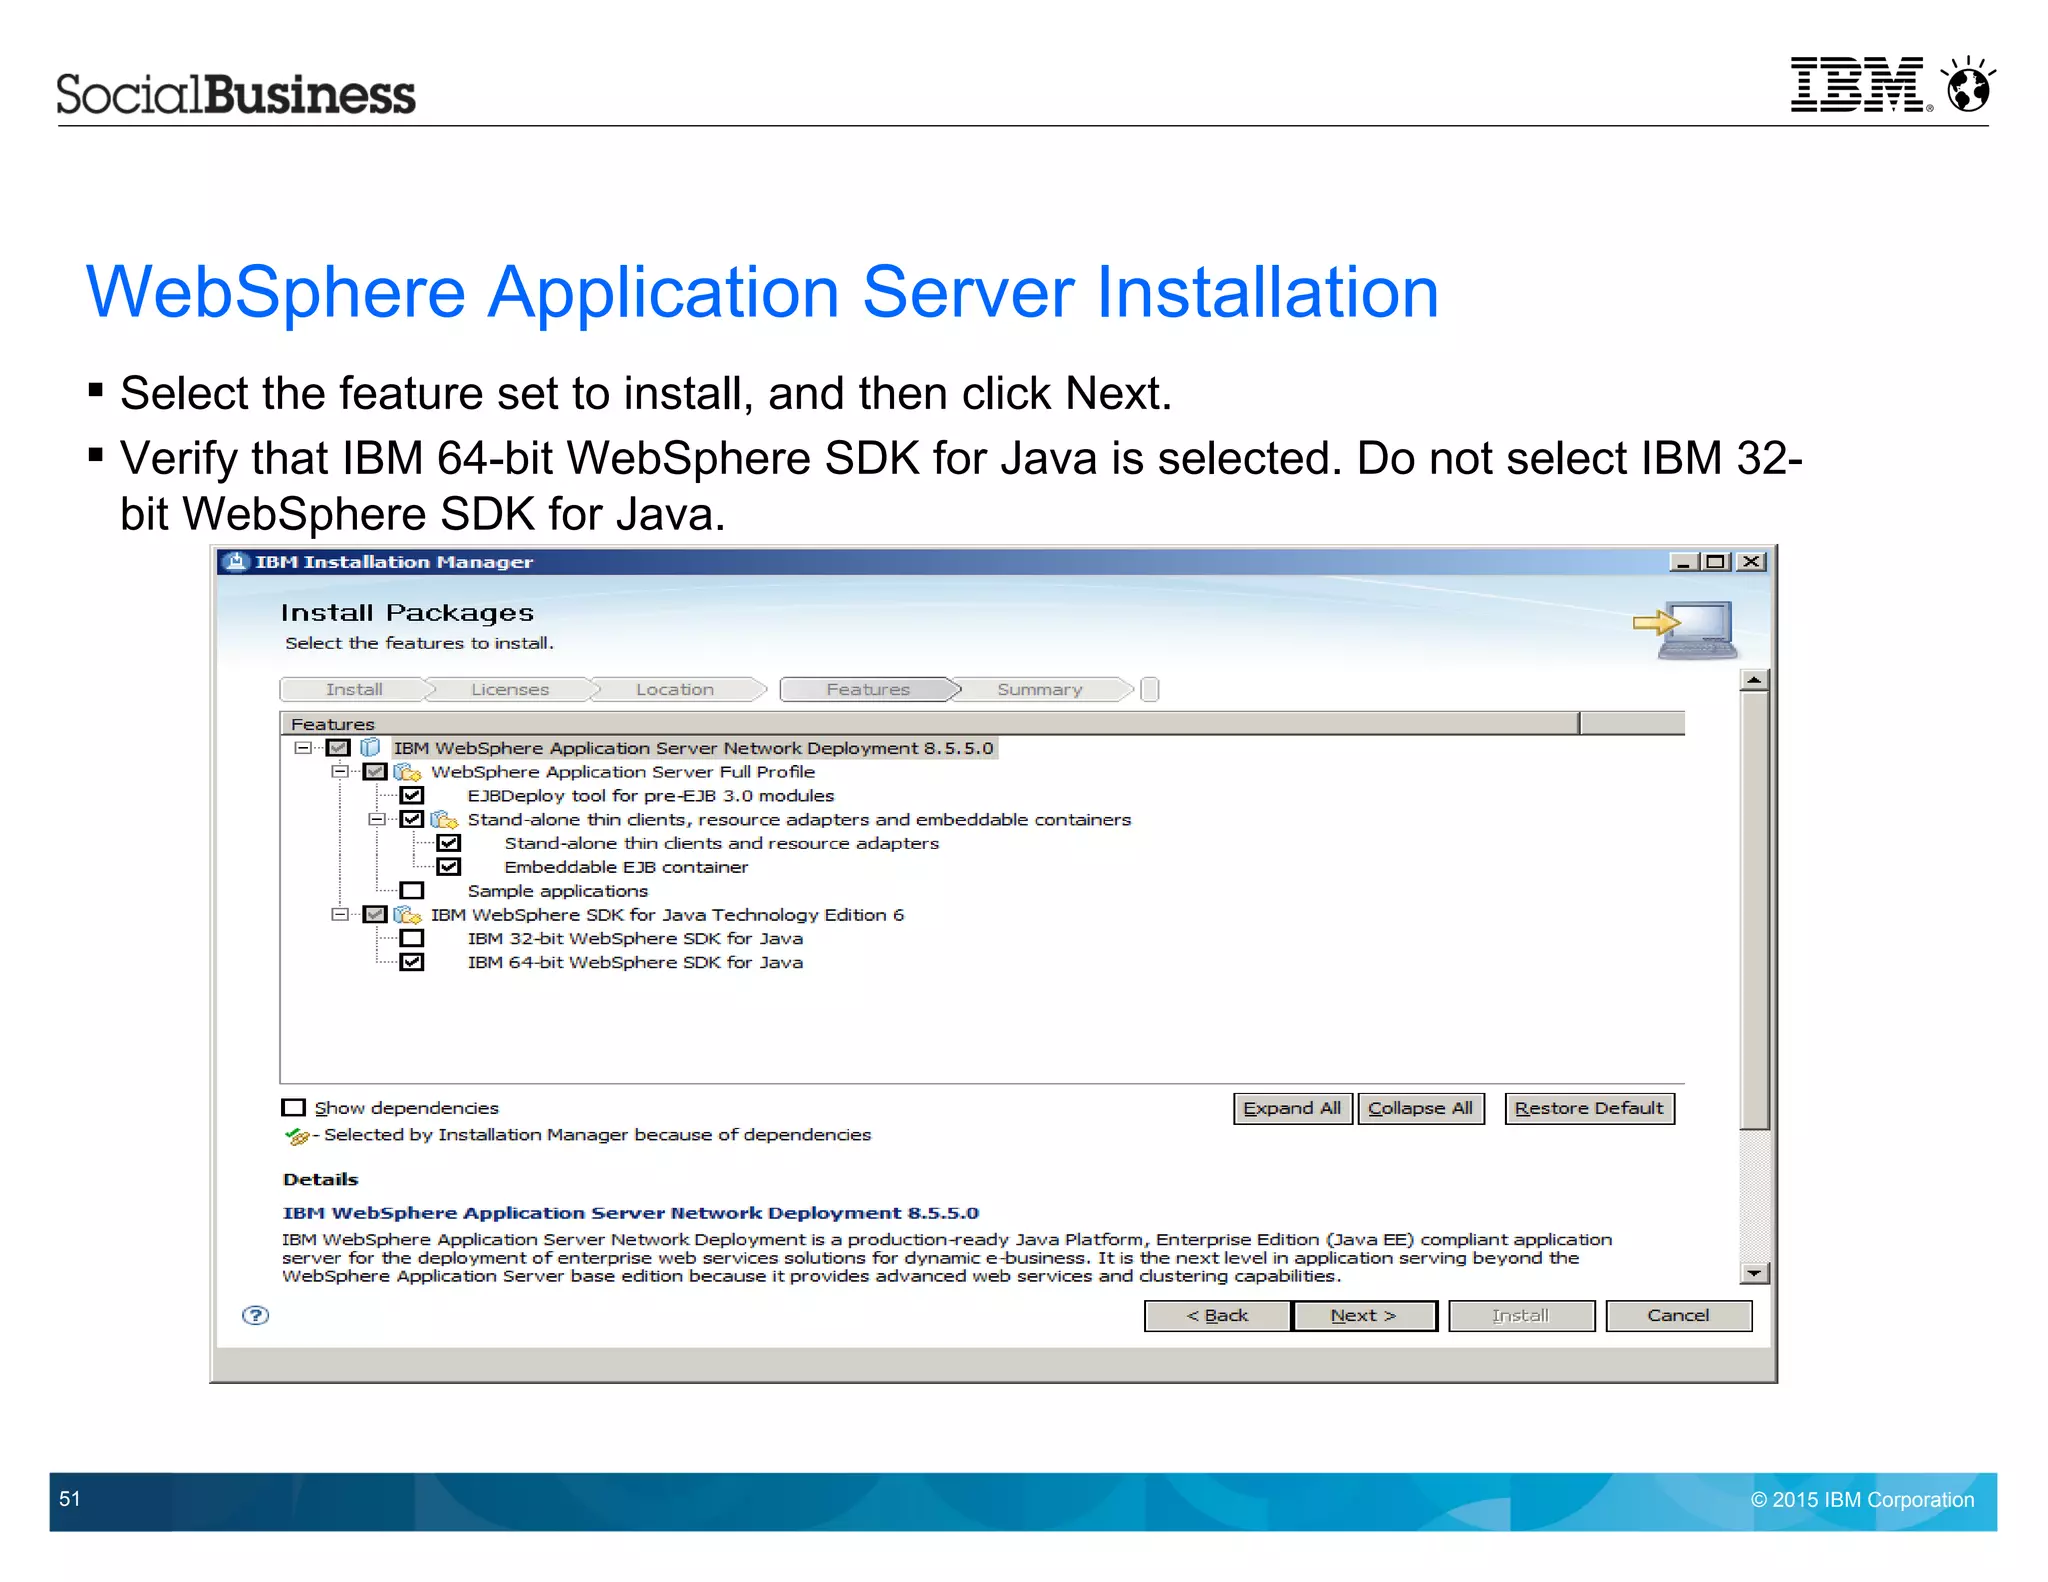Toggle WebSphere Application Server Full Profile checkbox
2048x1582 pixels.
tap(375, 771)
